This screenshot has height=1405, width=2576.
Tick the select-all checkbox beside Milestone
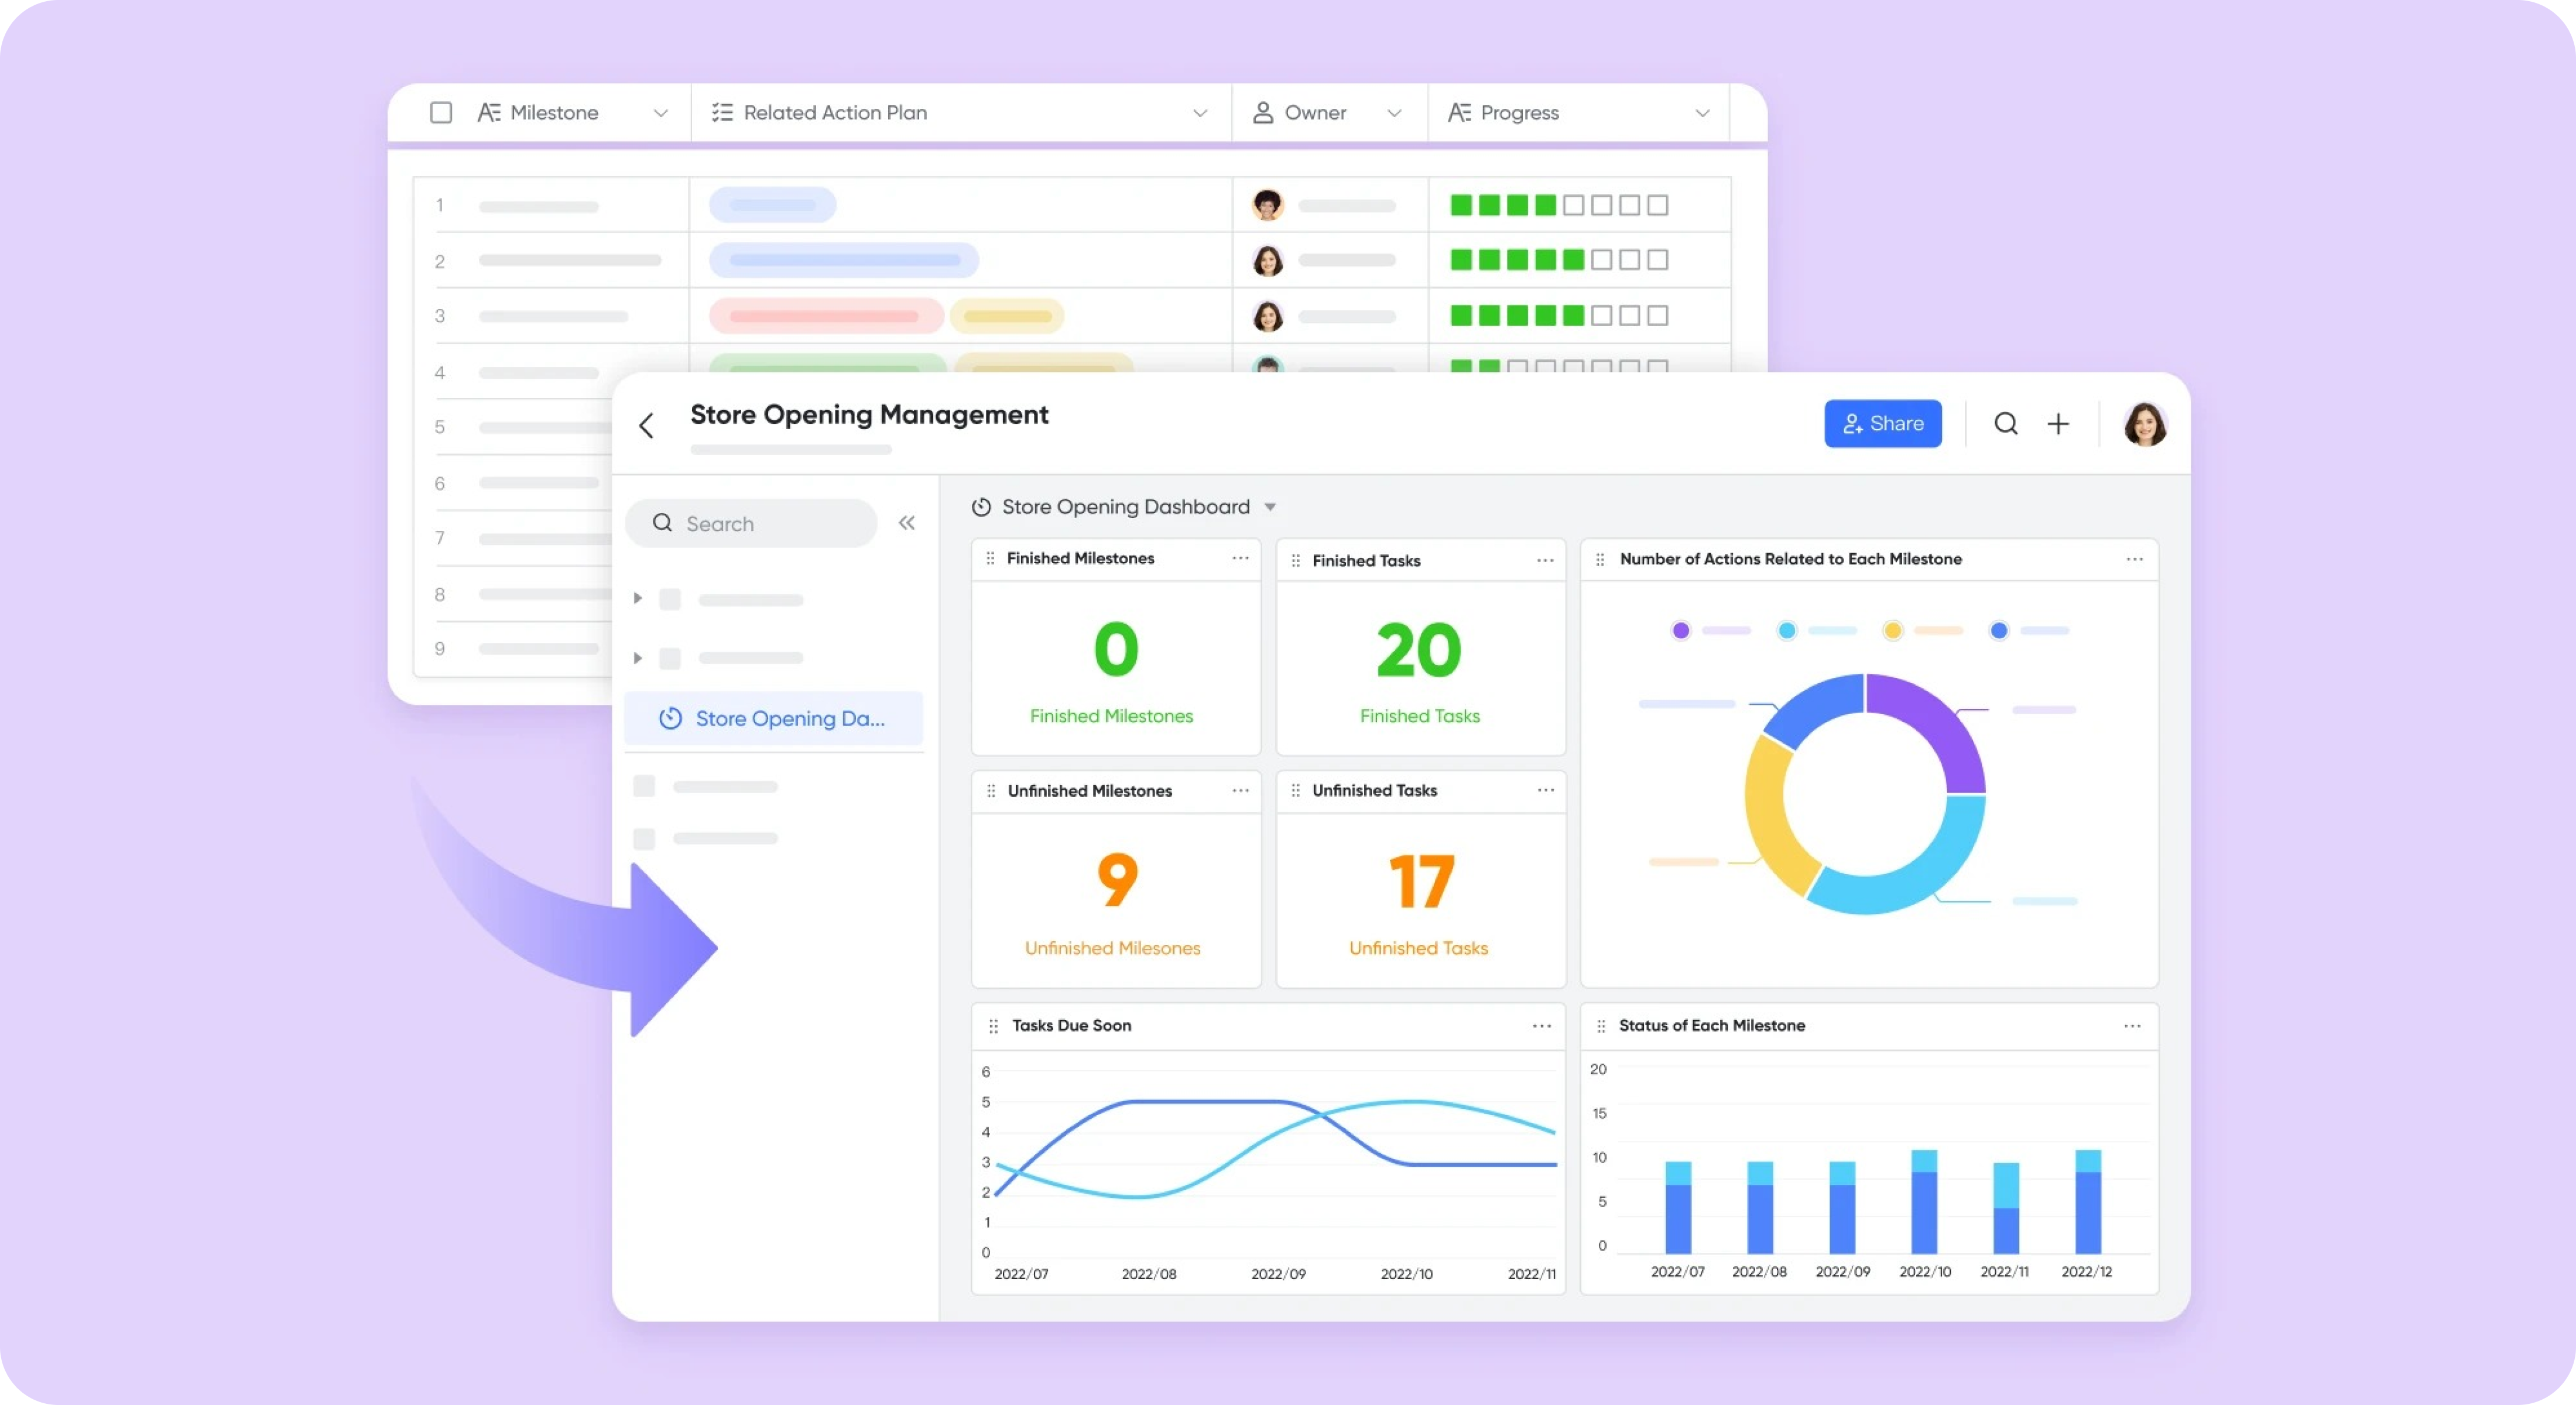point(441,112)
